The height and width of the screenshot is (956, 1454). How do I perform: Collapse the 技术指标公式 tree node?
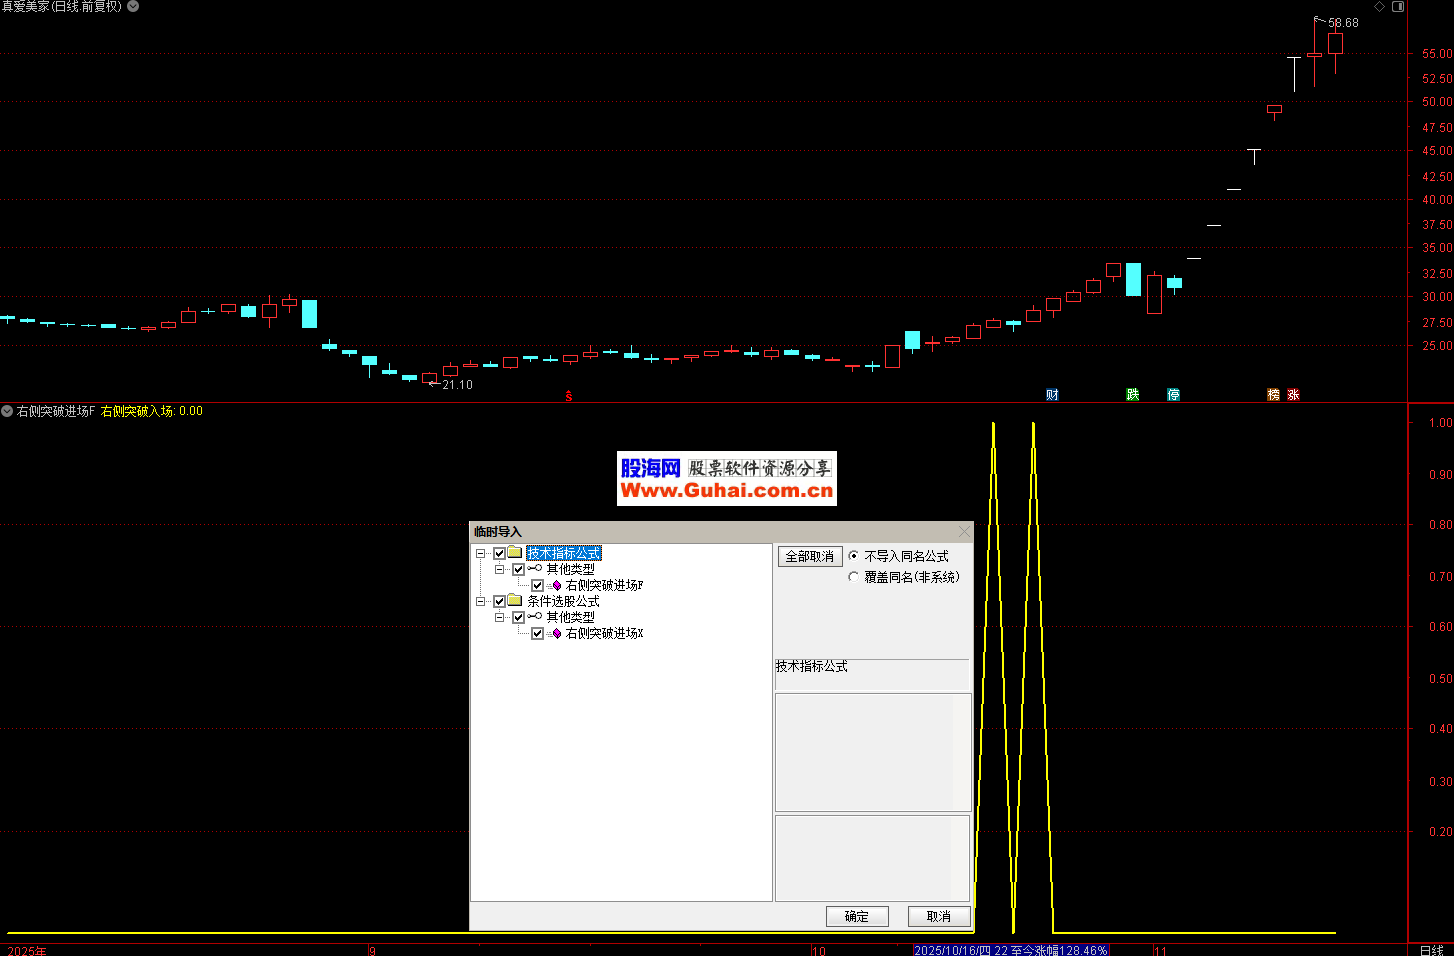[x=481, y=553]
